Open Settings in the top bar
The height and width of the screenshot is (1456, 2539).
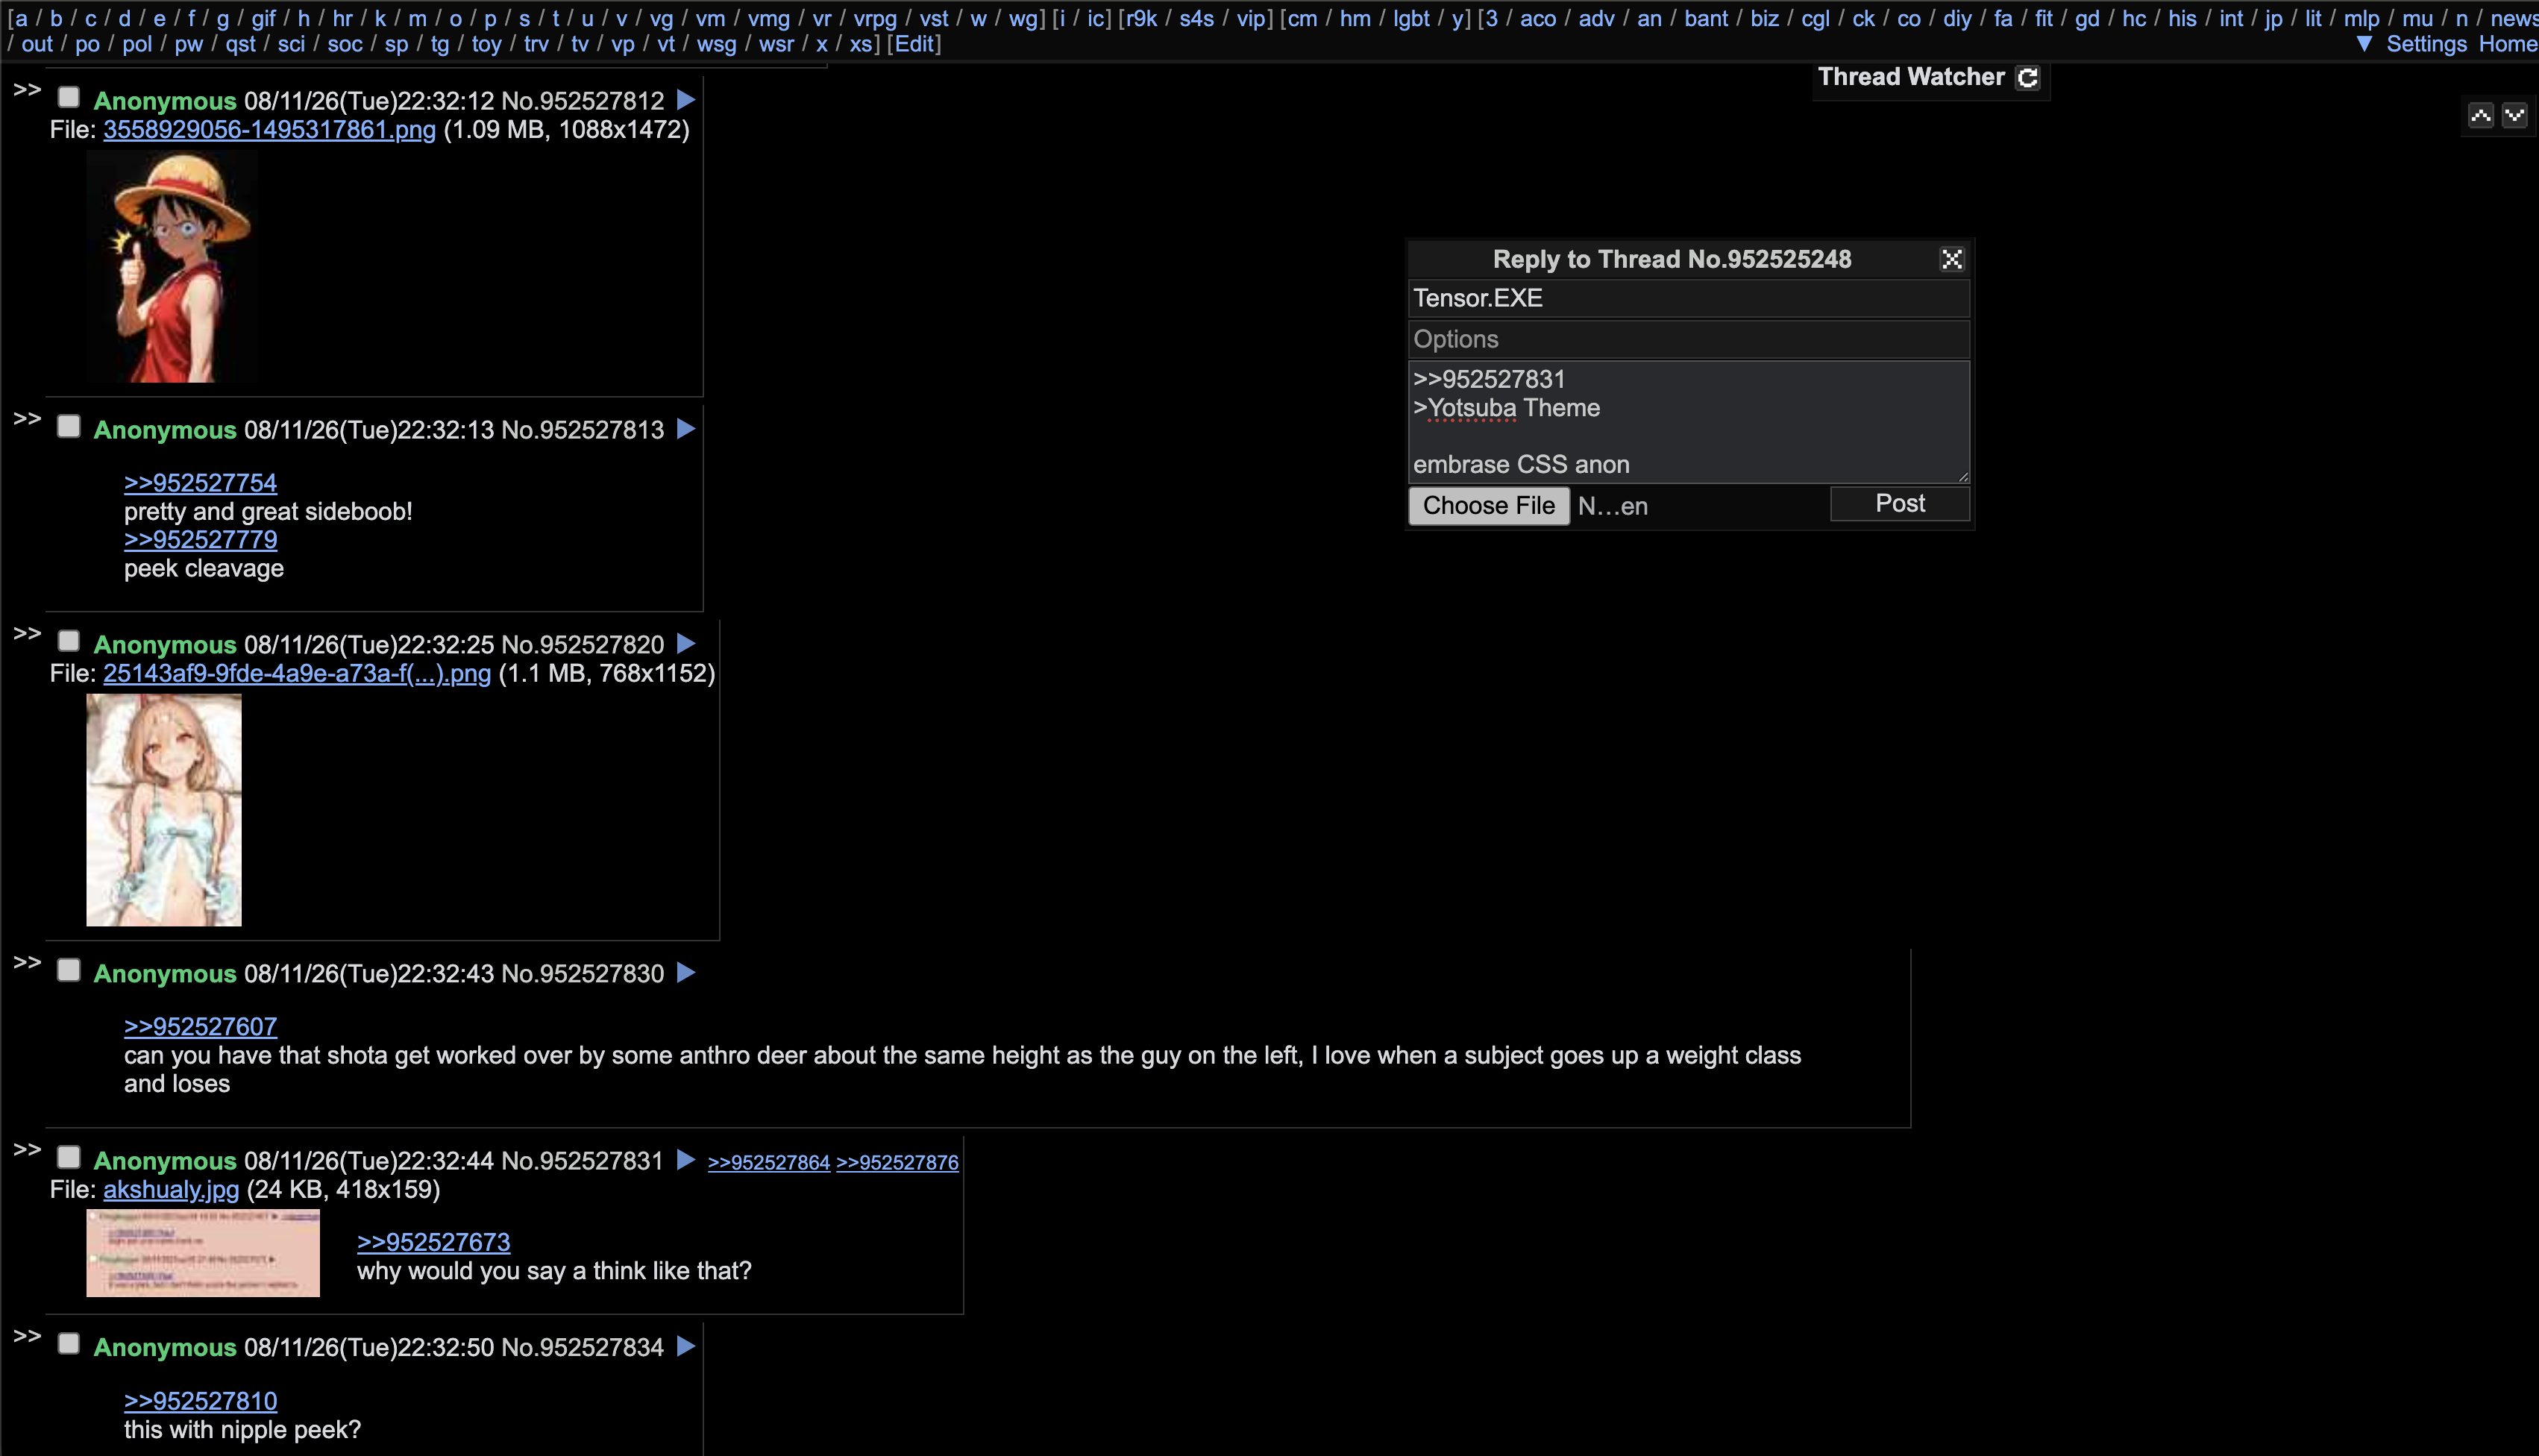click(2427, 44)
